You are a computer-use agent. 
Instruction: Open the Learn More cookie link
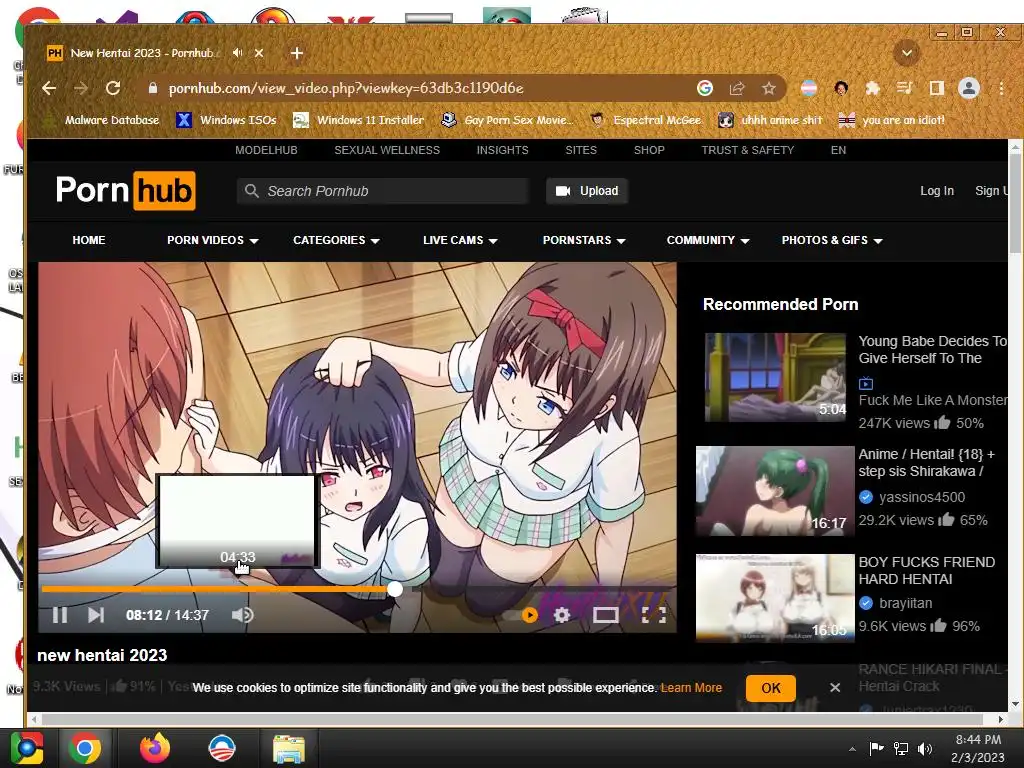point(692,688)
